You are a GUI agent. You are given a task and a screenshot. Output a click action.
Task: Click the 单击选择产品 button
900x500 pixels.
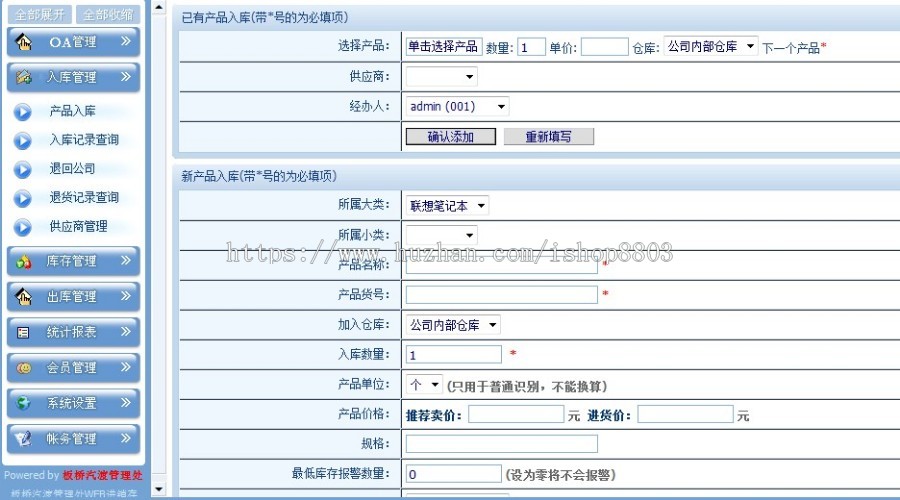pos(443,46)
